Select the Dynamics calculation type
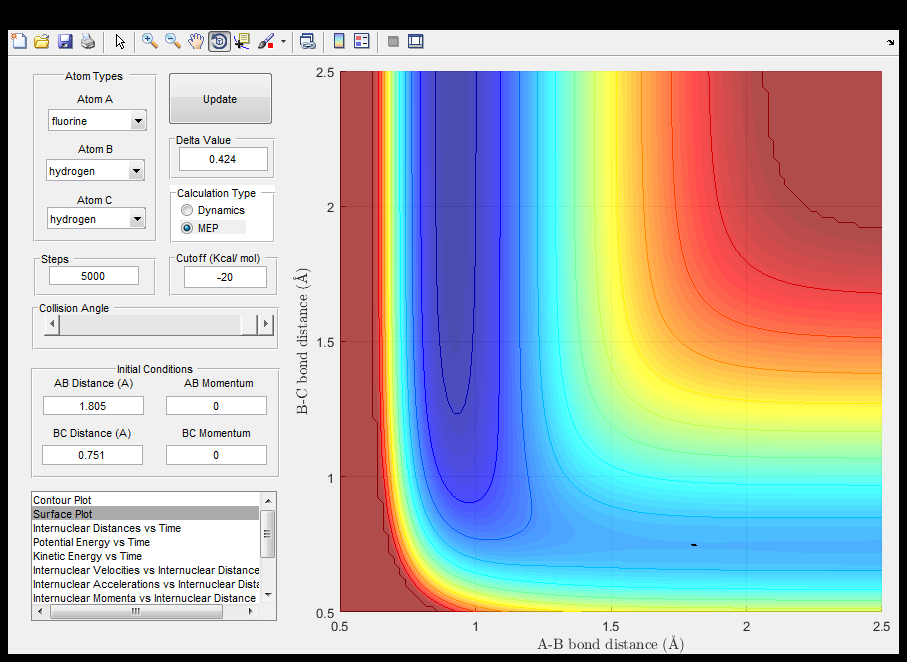The width and height of the screenshot is (907, 662). [186, 211]
